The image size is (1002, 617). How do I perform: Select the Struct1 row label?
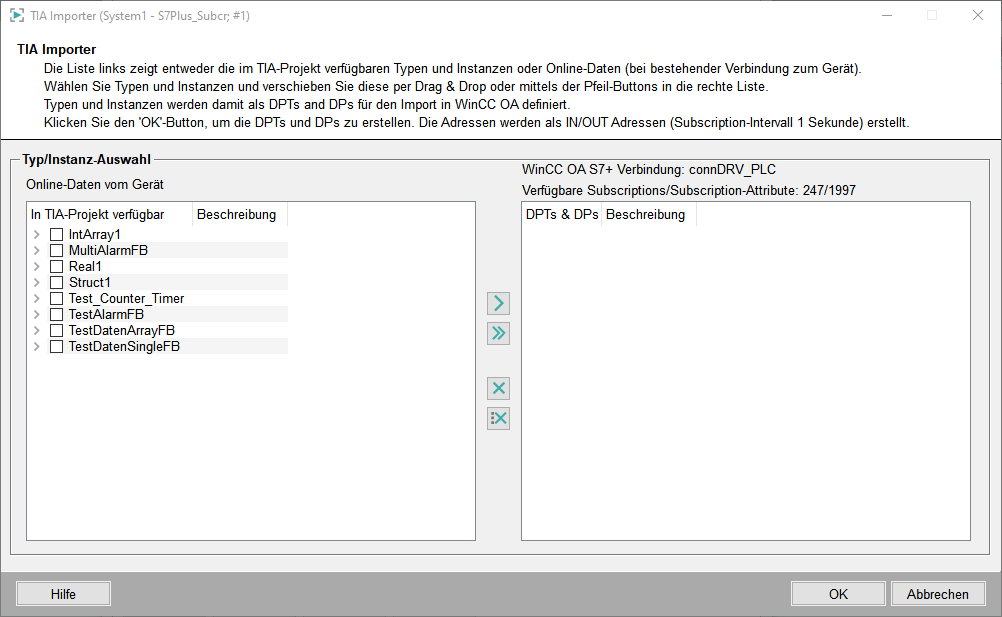click(x=89, y=282)
